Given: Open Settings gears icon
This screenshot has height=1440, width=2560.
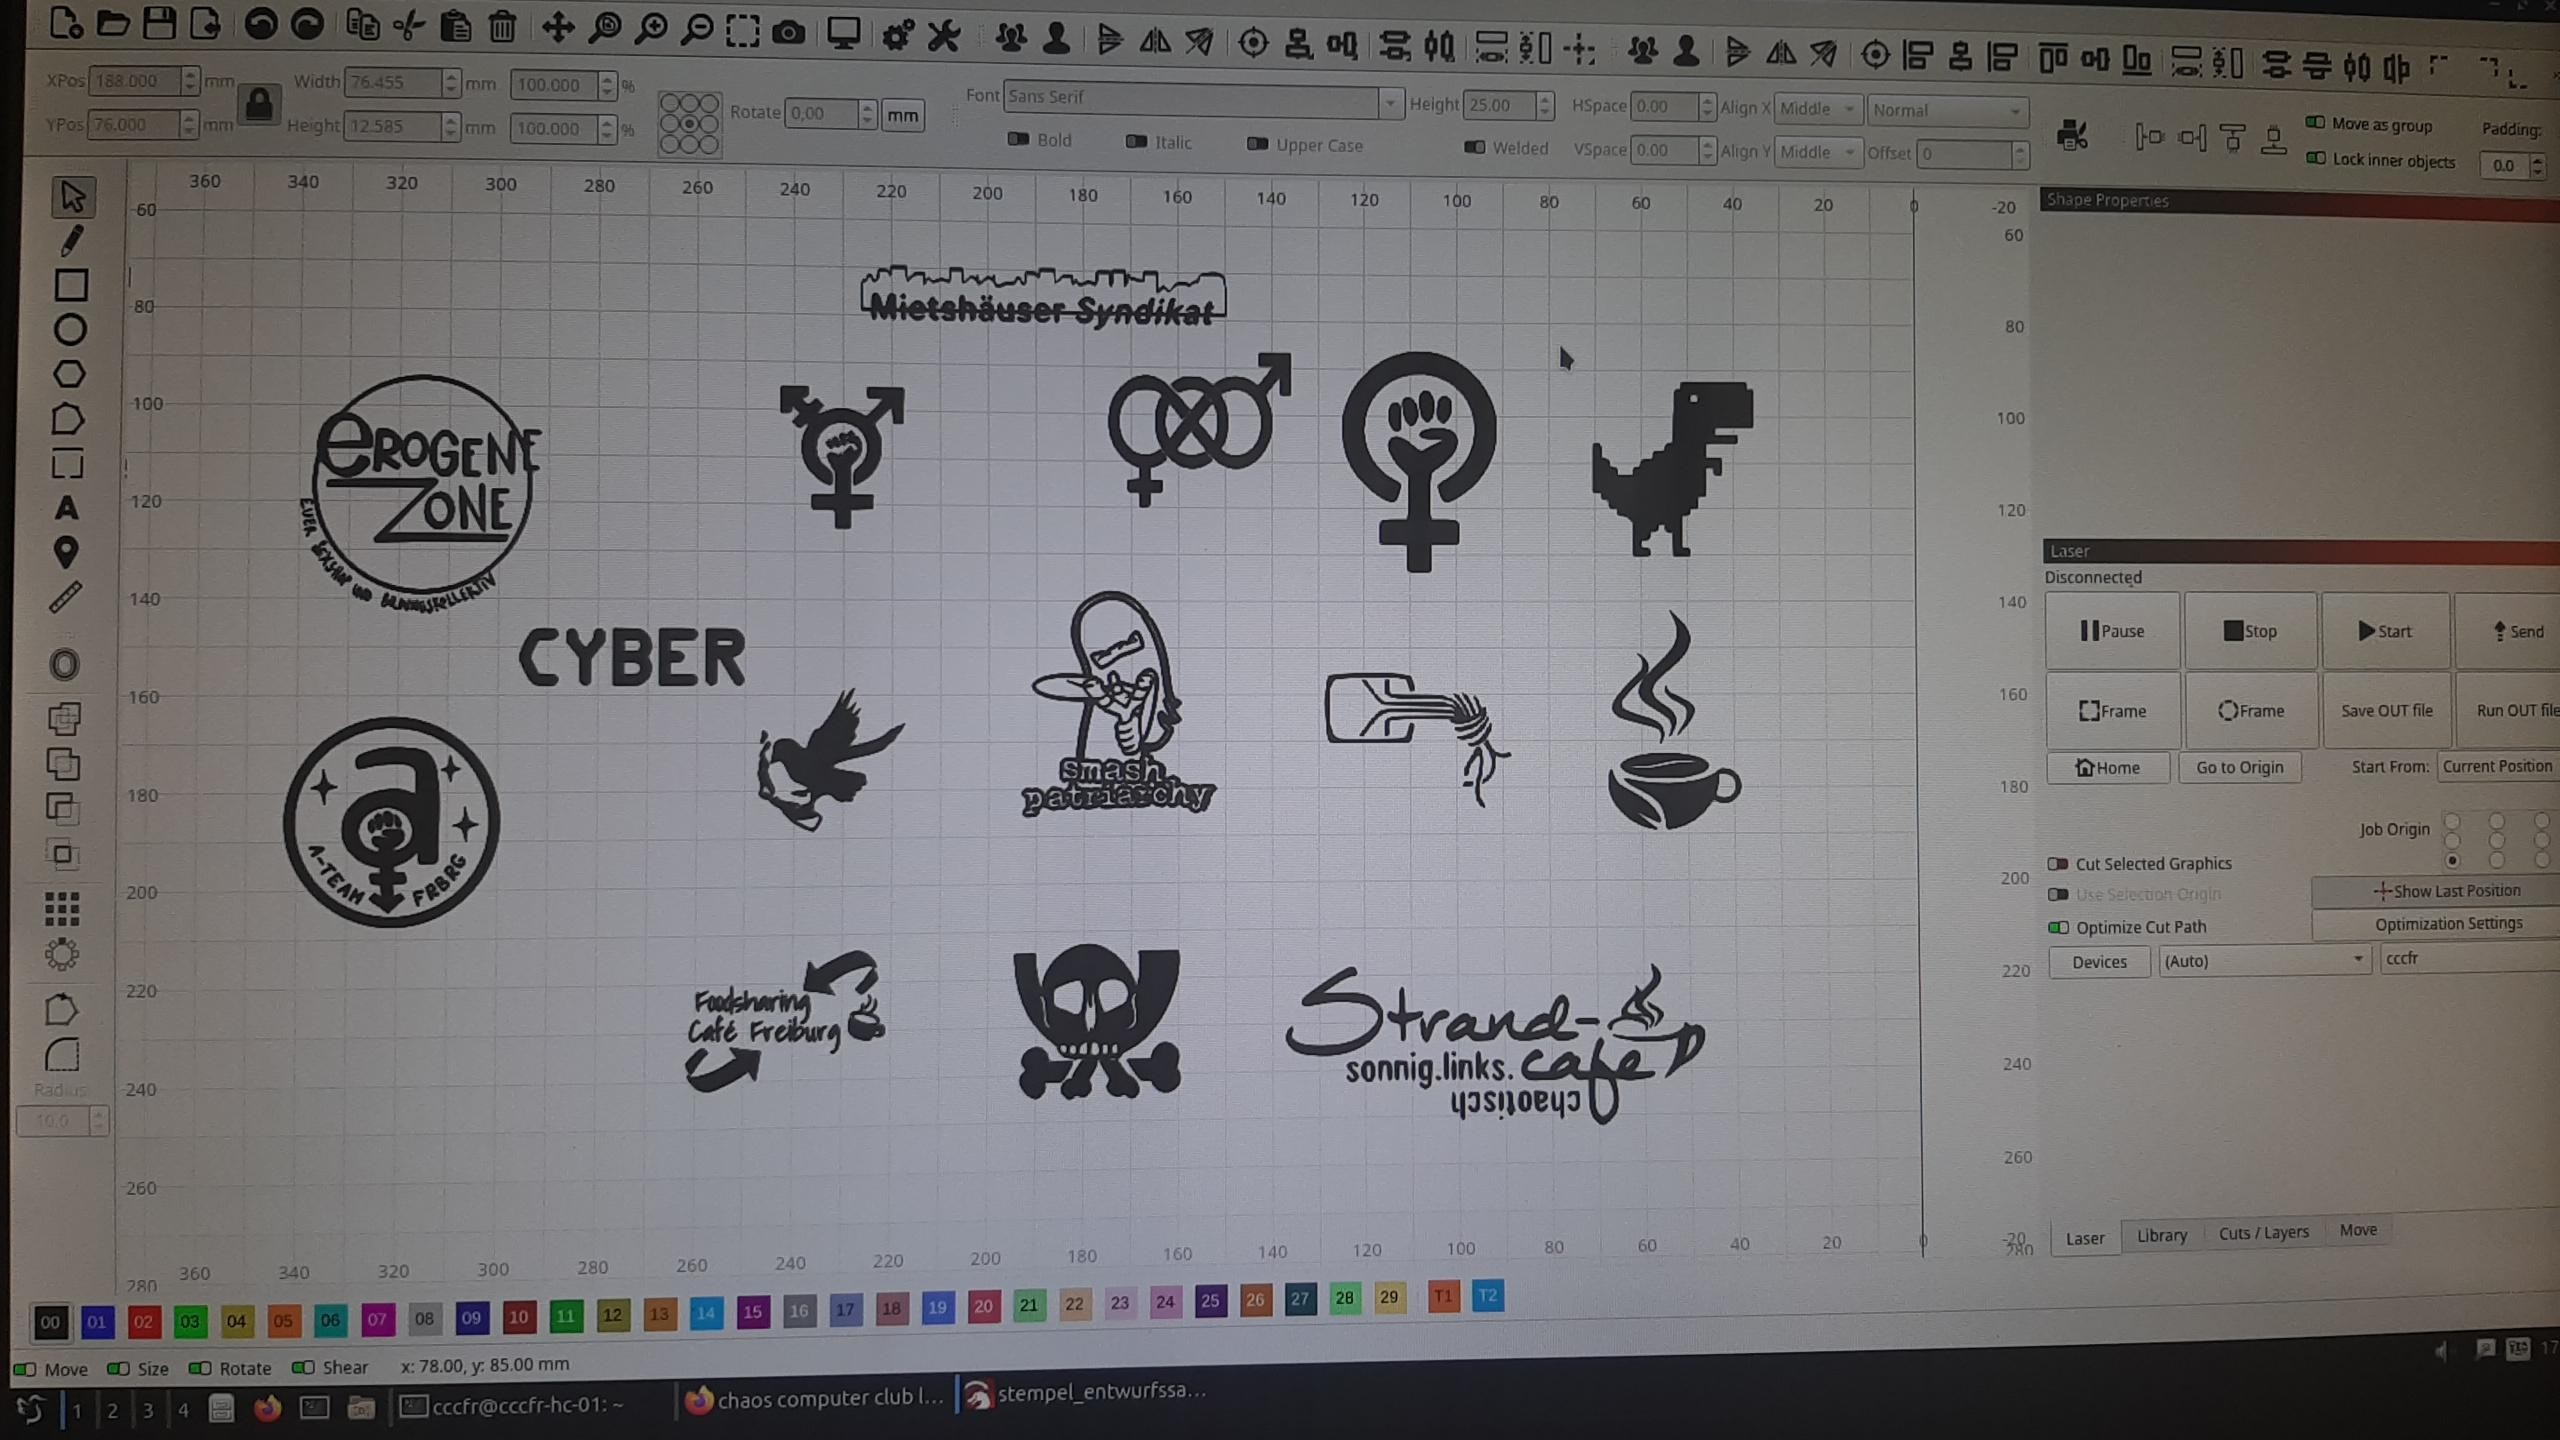Looking at the screenshot, I should click(897, 36).
